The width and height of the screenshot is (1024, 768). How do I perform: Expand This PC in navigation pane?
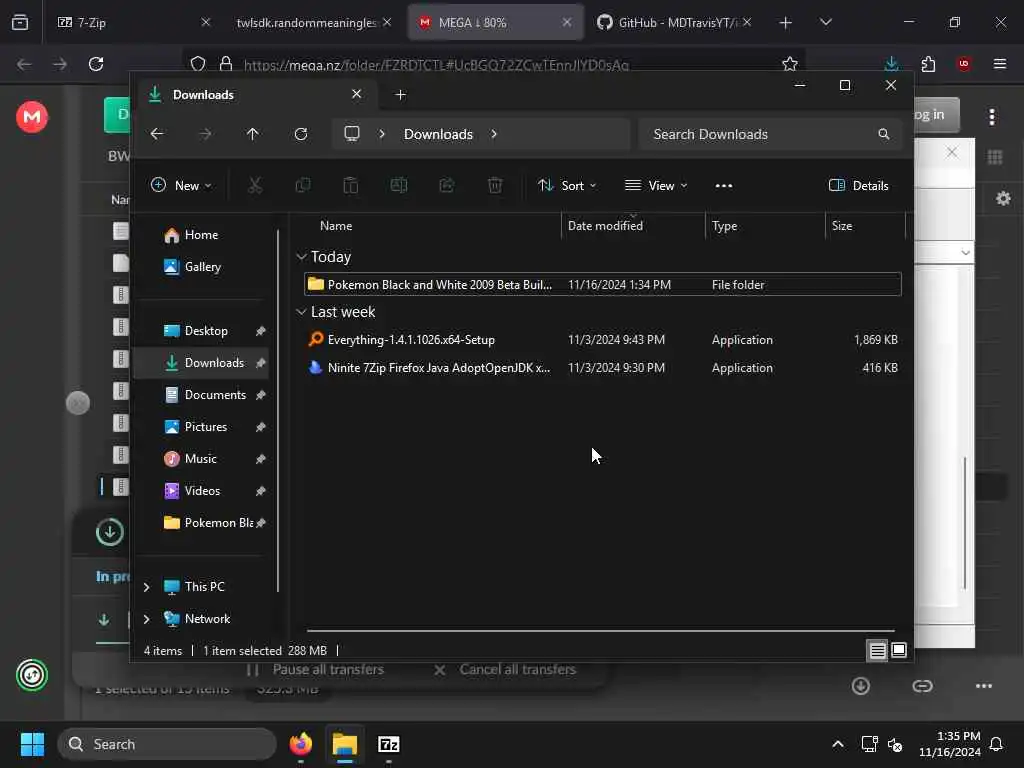[x=146, y=587]
